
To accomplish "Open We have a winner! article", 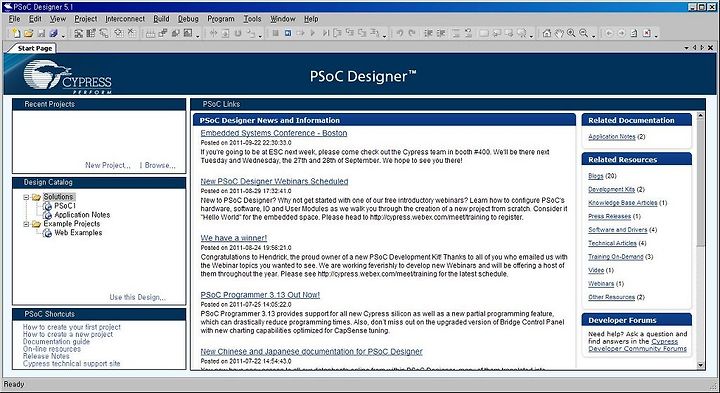I will pyautogui.click(x=234, y=238).
